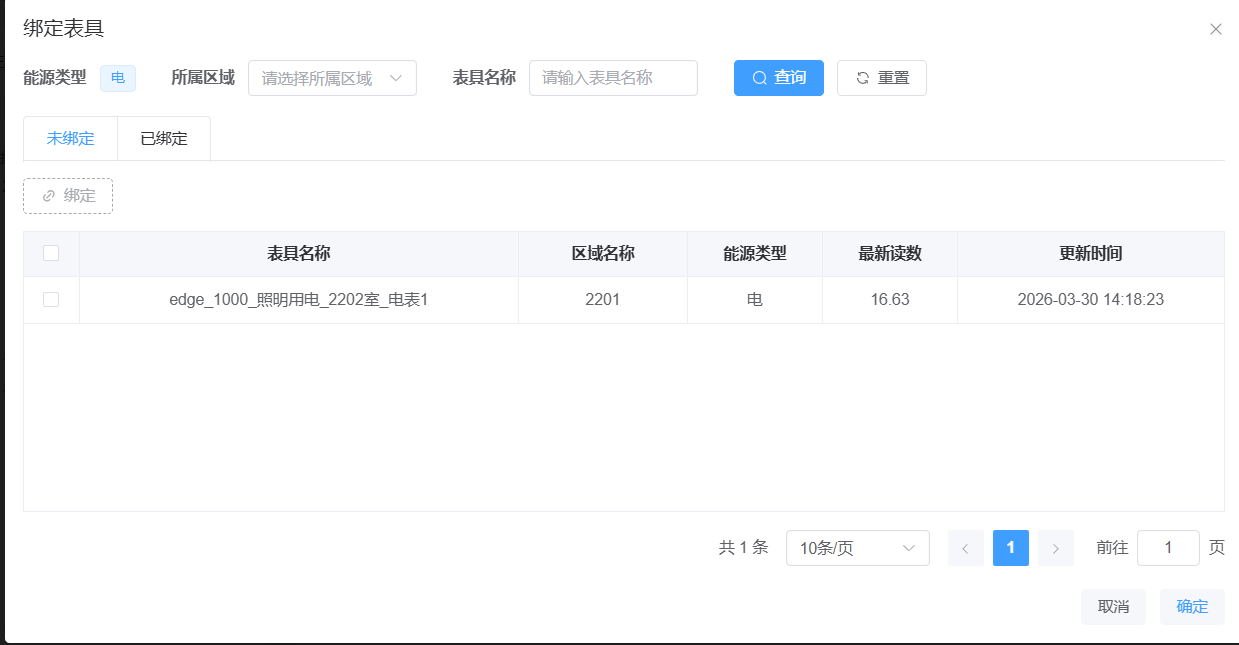Click the 2026-03-30 14:18:23 timestamp cell
The width and height of the screenshot is (1239, 645).
point(1091,299)
